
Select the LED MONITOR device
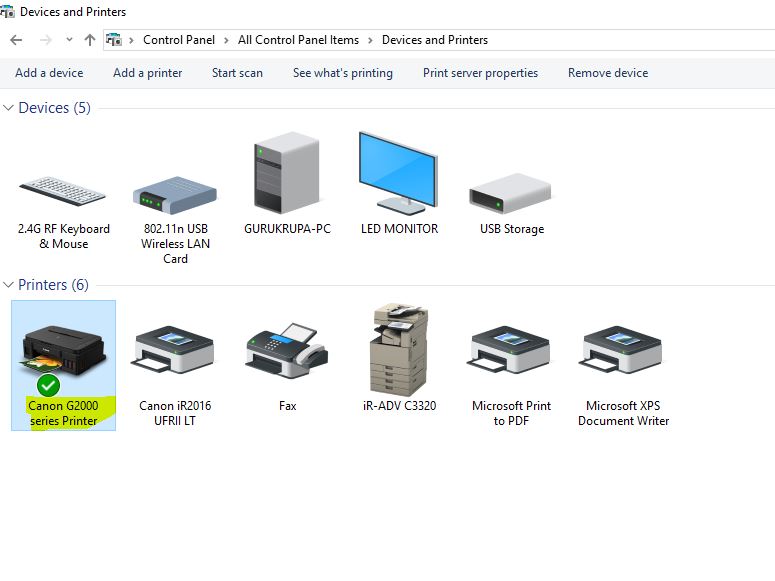(x=399, y=175)
